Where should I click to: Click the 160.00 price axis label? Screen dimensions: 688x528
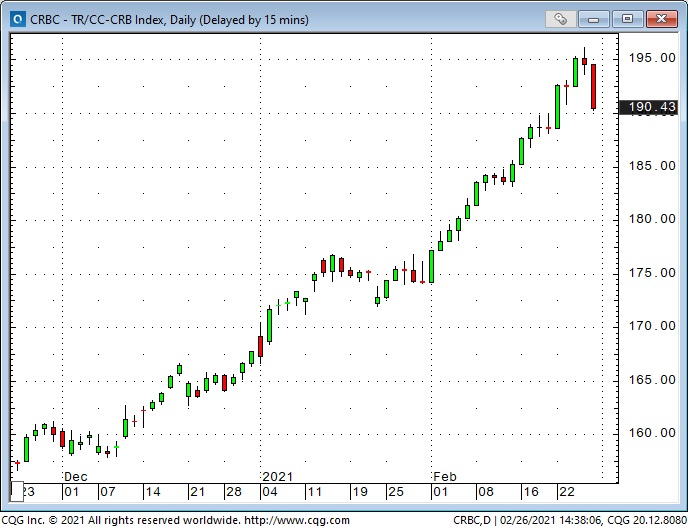(x=652, y=433)
